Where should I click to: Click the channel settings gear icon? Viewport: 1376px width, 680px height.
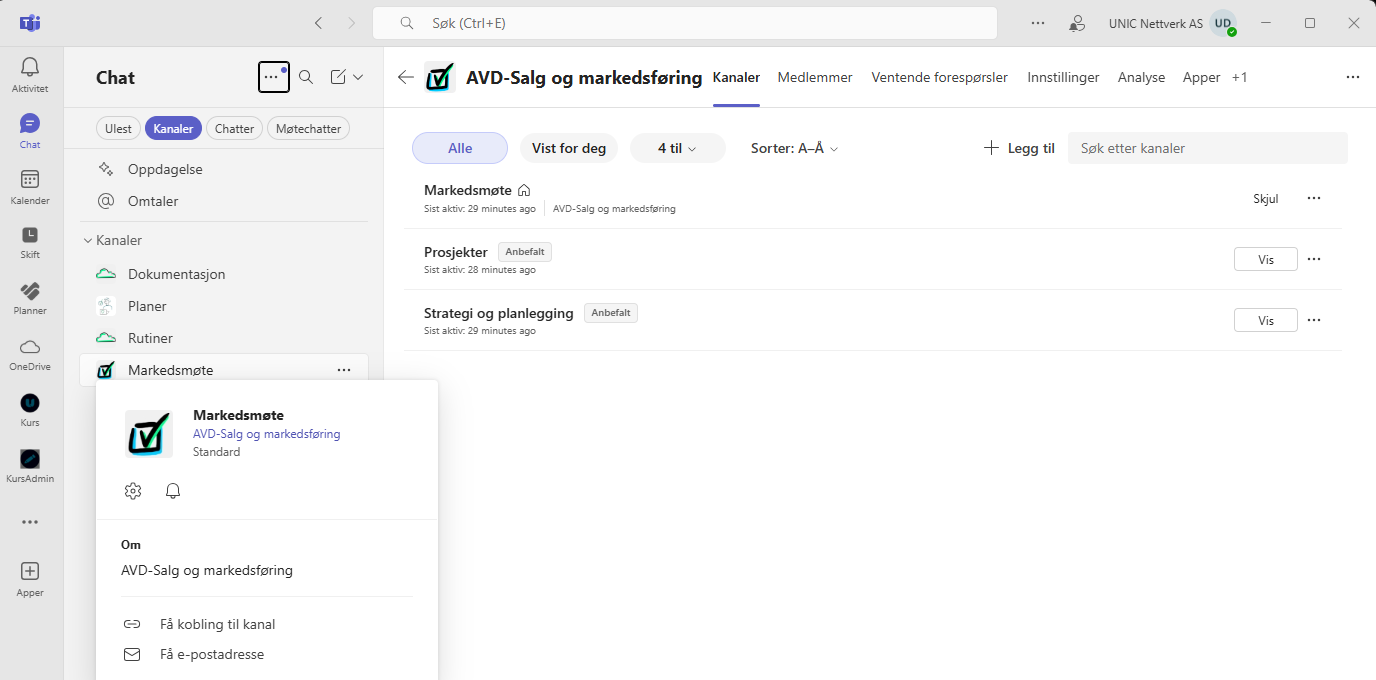pos(133,491)
